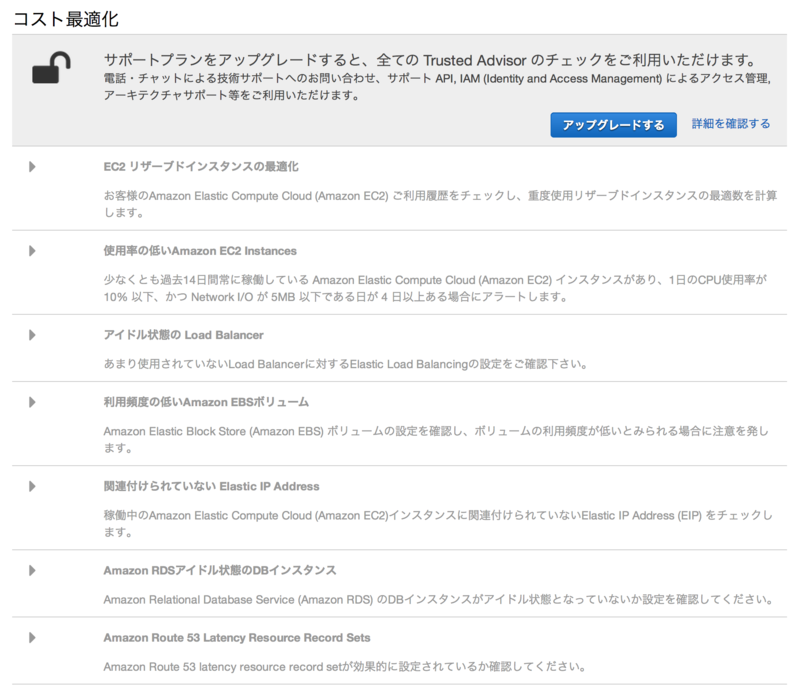800x691 pixels.
Task: Click the unlocked padlock icon in banner
Action: [x=51, y=68]
